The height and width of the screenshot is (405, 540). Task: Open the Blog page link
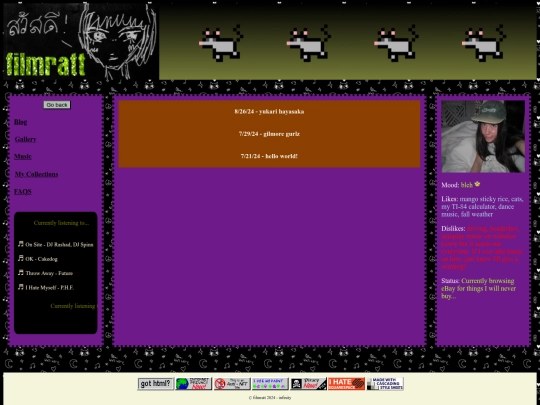pyautogui.click(x=20, y=122)
